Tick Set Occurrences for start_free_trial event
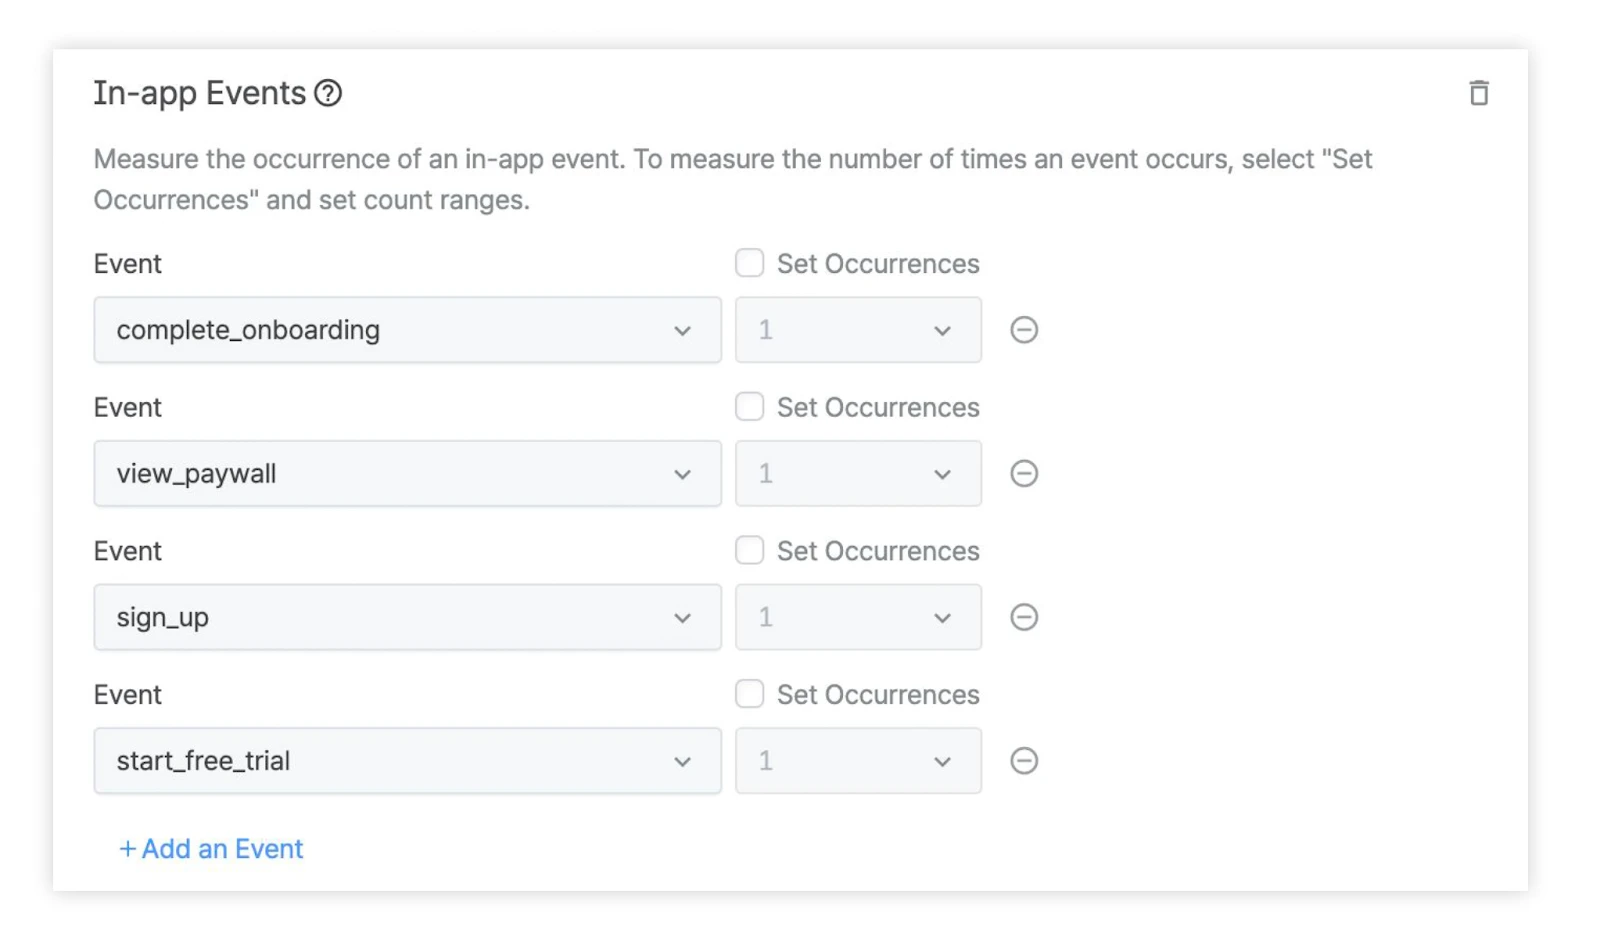 coord(749,694)
